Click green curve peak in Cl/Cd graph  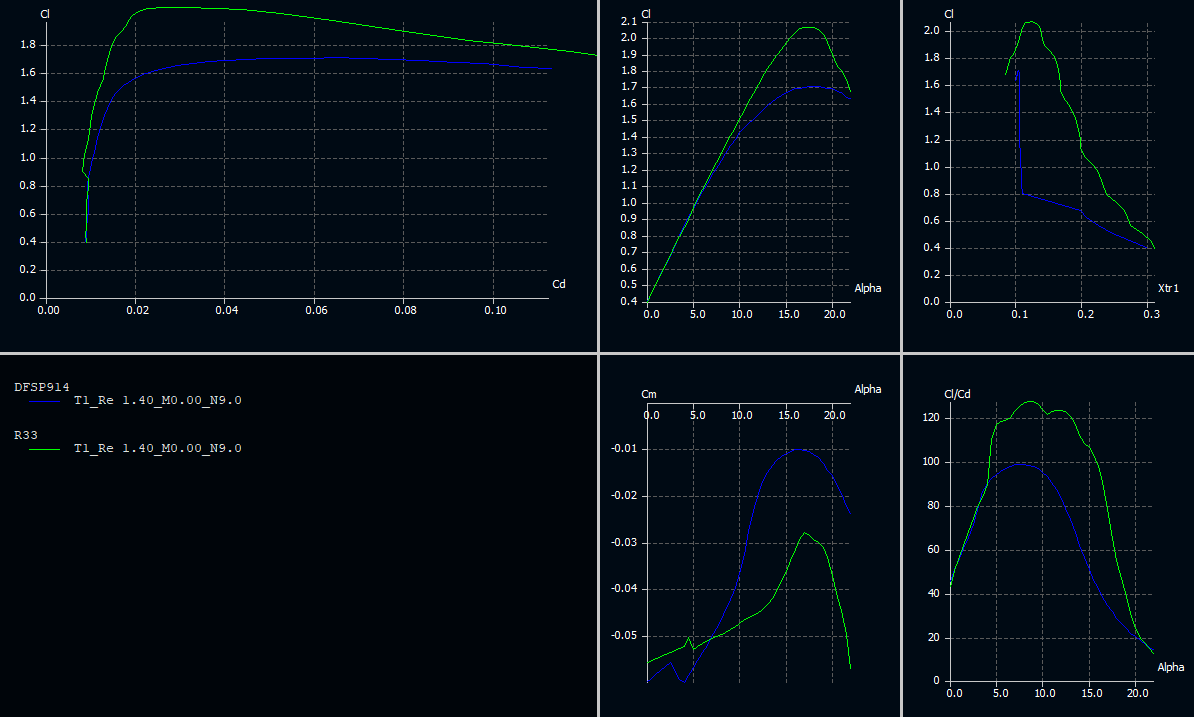(x=1028, y=402)
